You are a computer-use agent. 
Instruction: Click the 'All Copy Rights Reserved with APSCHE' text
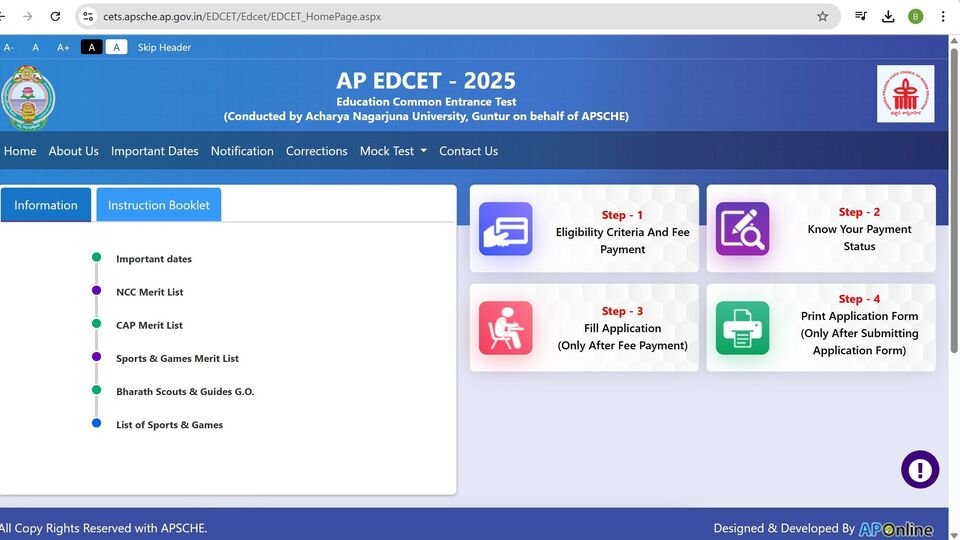point(103,528)
